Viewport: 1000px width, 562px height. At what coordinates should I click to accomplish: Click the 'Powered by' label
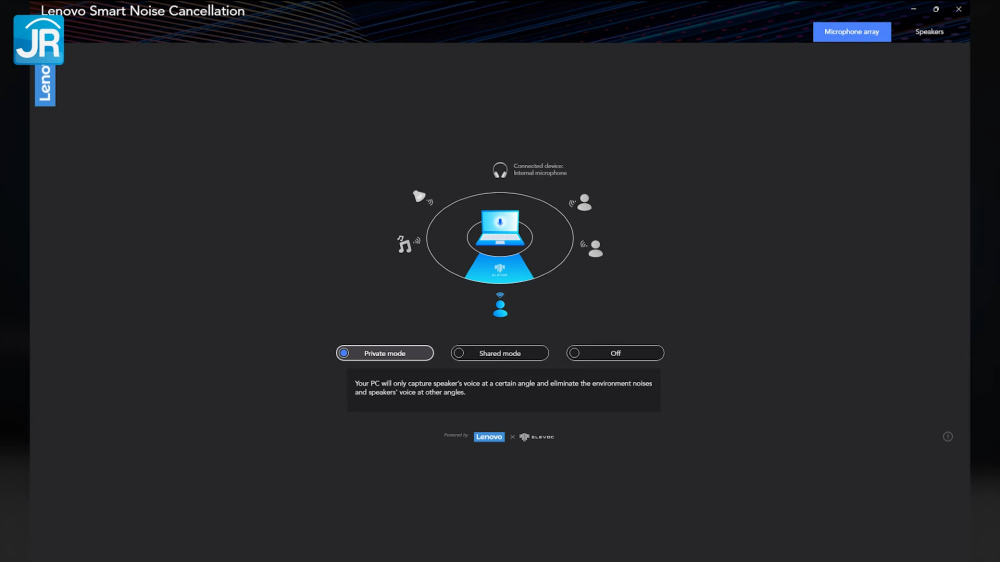tap(456, 435)
